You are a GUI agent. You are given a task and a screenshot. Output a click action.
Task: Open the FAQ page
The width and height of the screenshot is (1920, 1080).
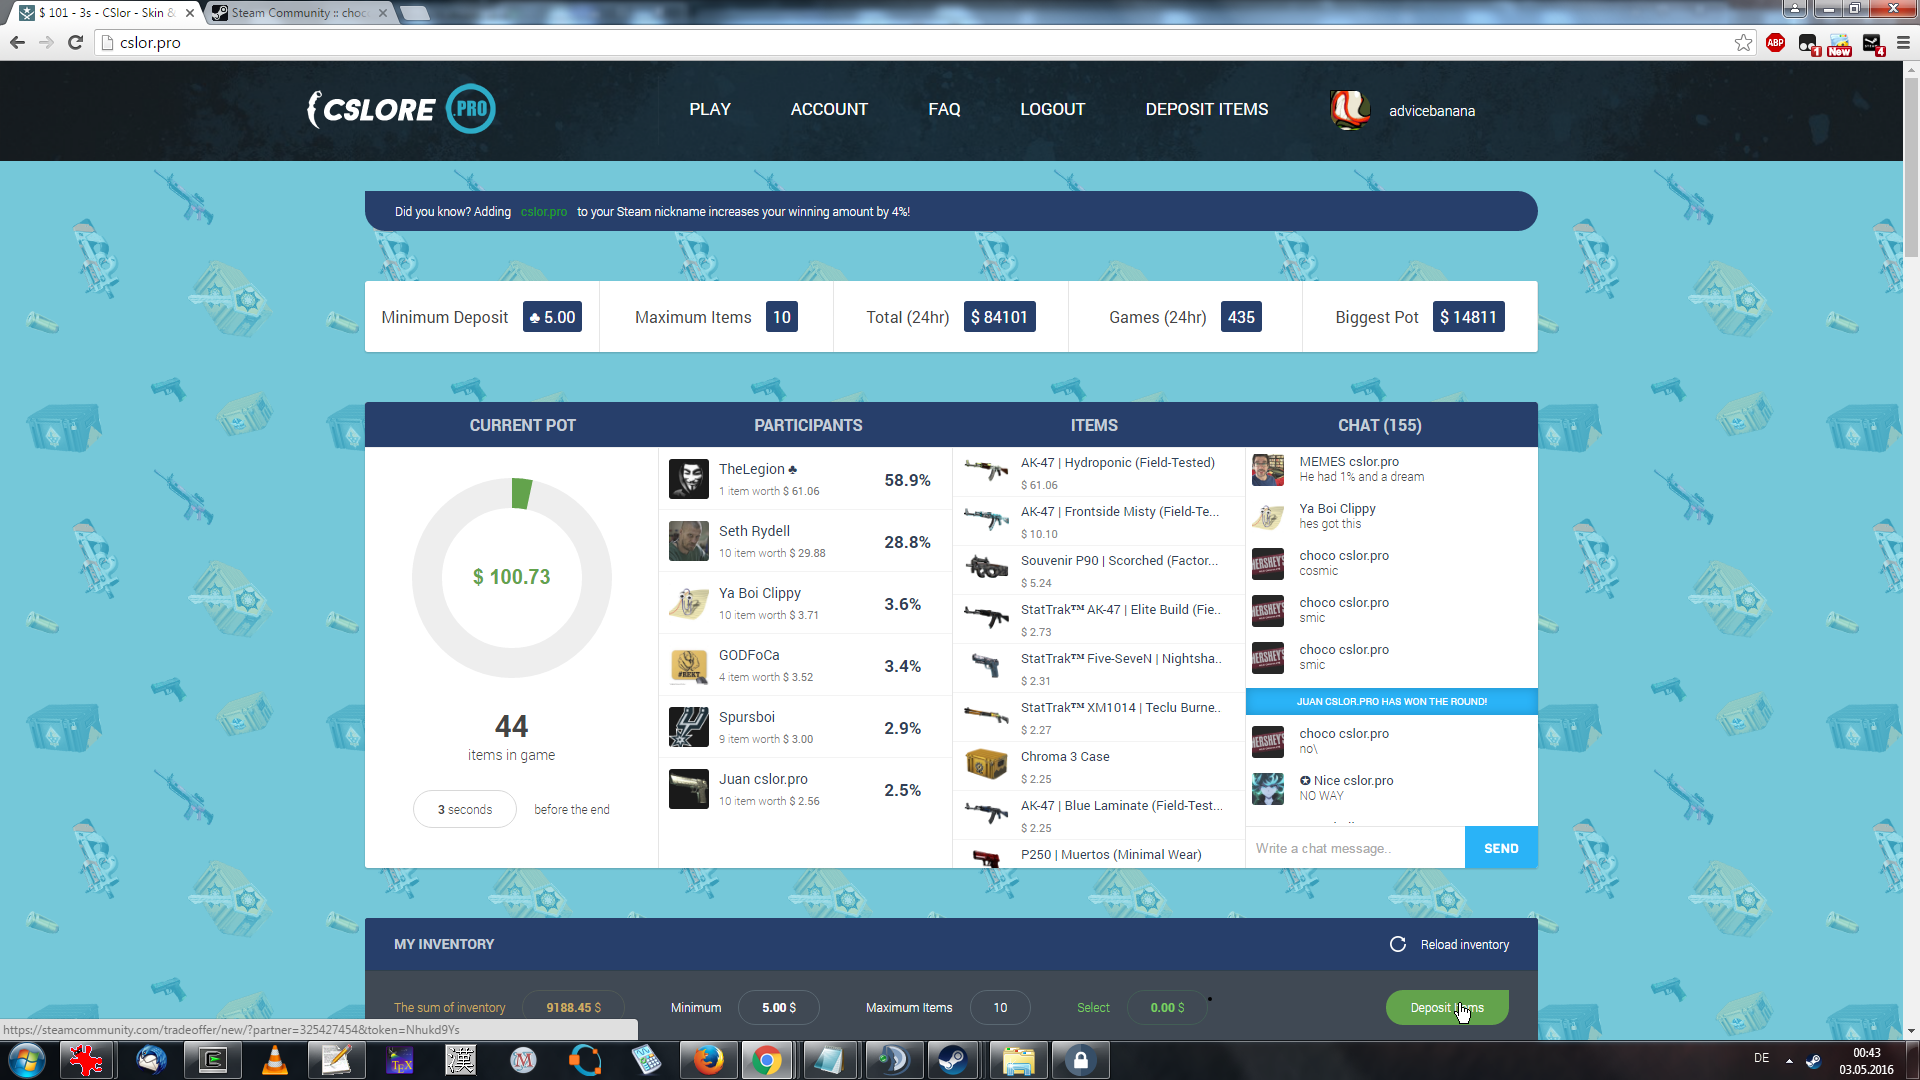(944, 109)
